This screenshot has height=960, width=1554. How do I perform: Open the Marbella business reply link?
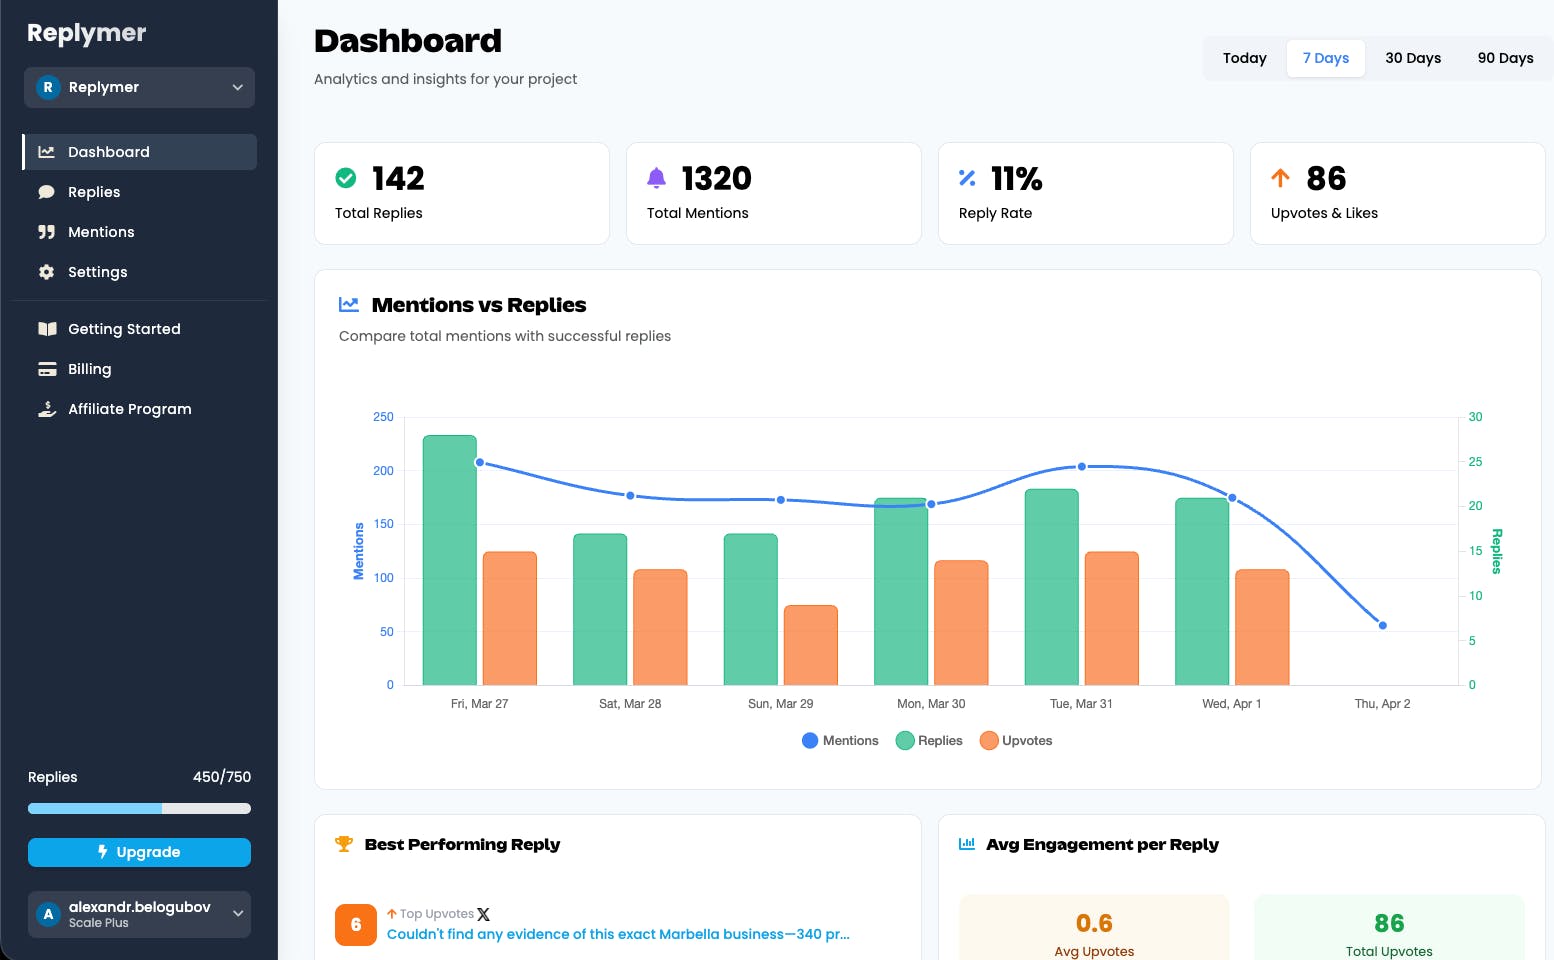click(x=618, y=934)
